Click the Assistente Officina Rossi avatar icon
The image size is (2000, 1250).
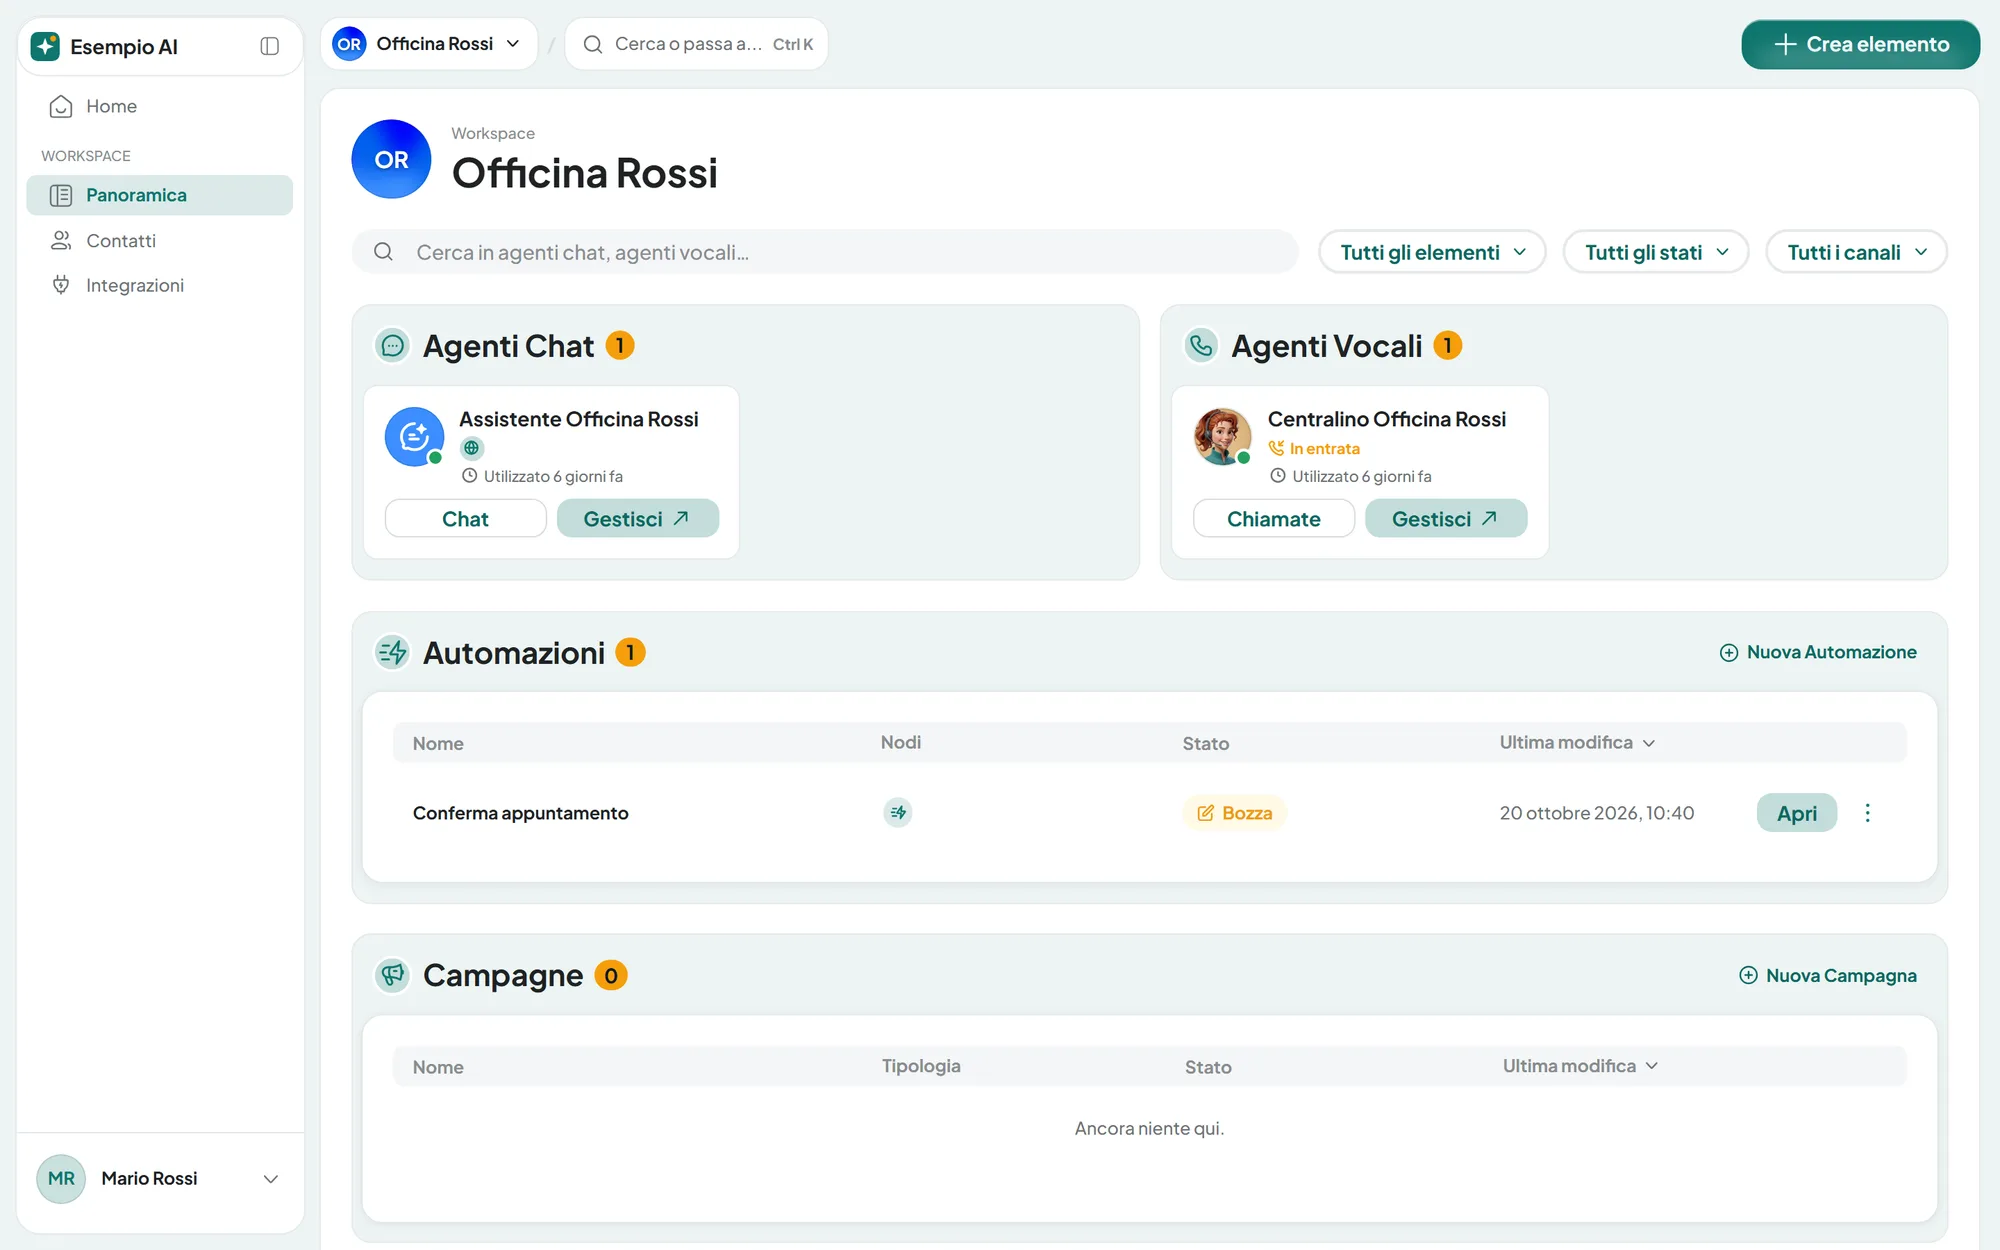pos(414,437)
